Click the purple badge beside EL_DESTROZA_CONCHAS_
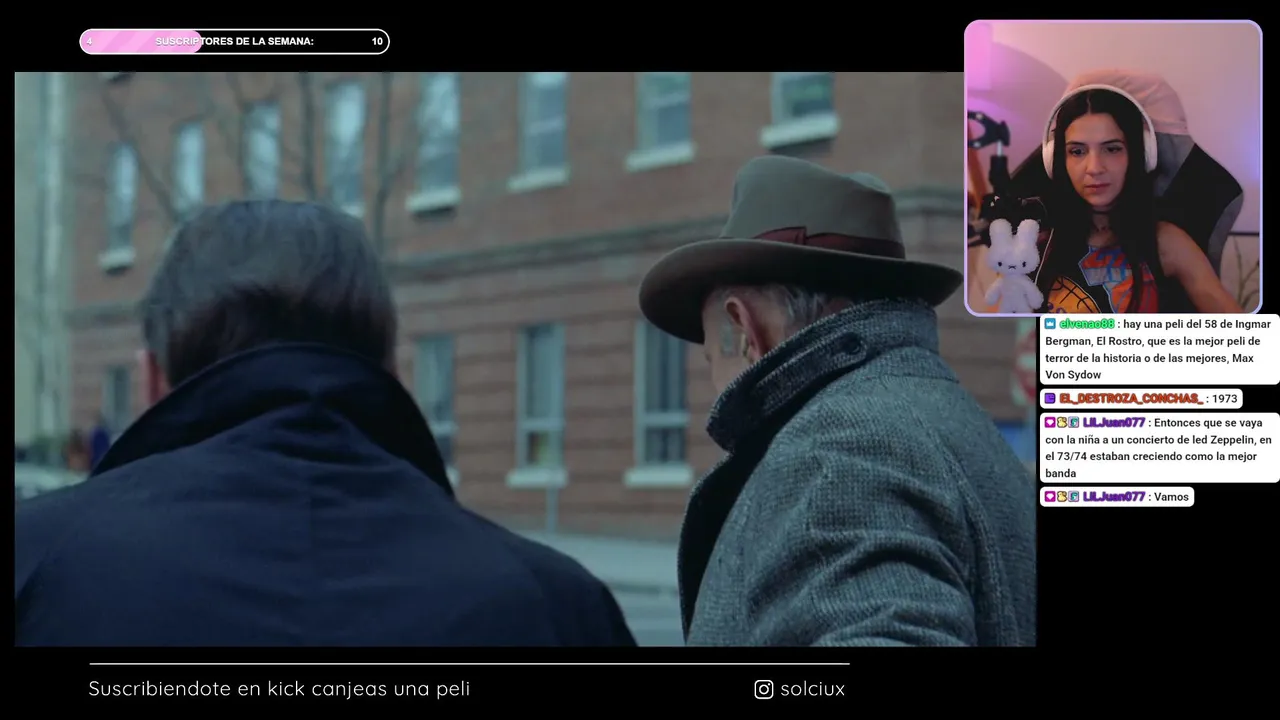 [x=1050, y=398]
